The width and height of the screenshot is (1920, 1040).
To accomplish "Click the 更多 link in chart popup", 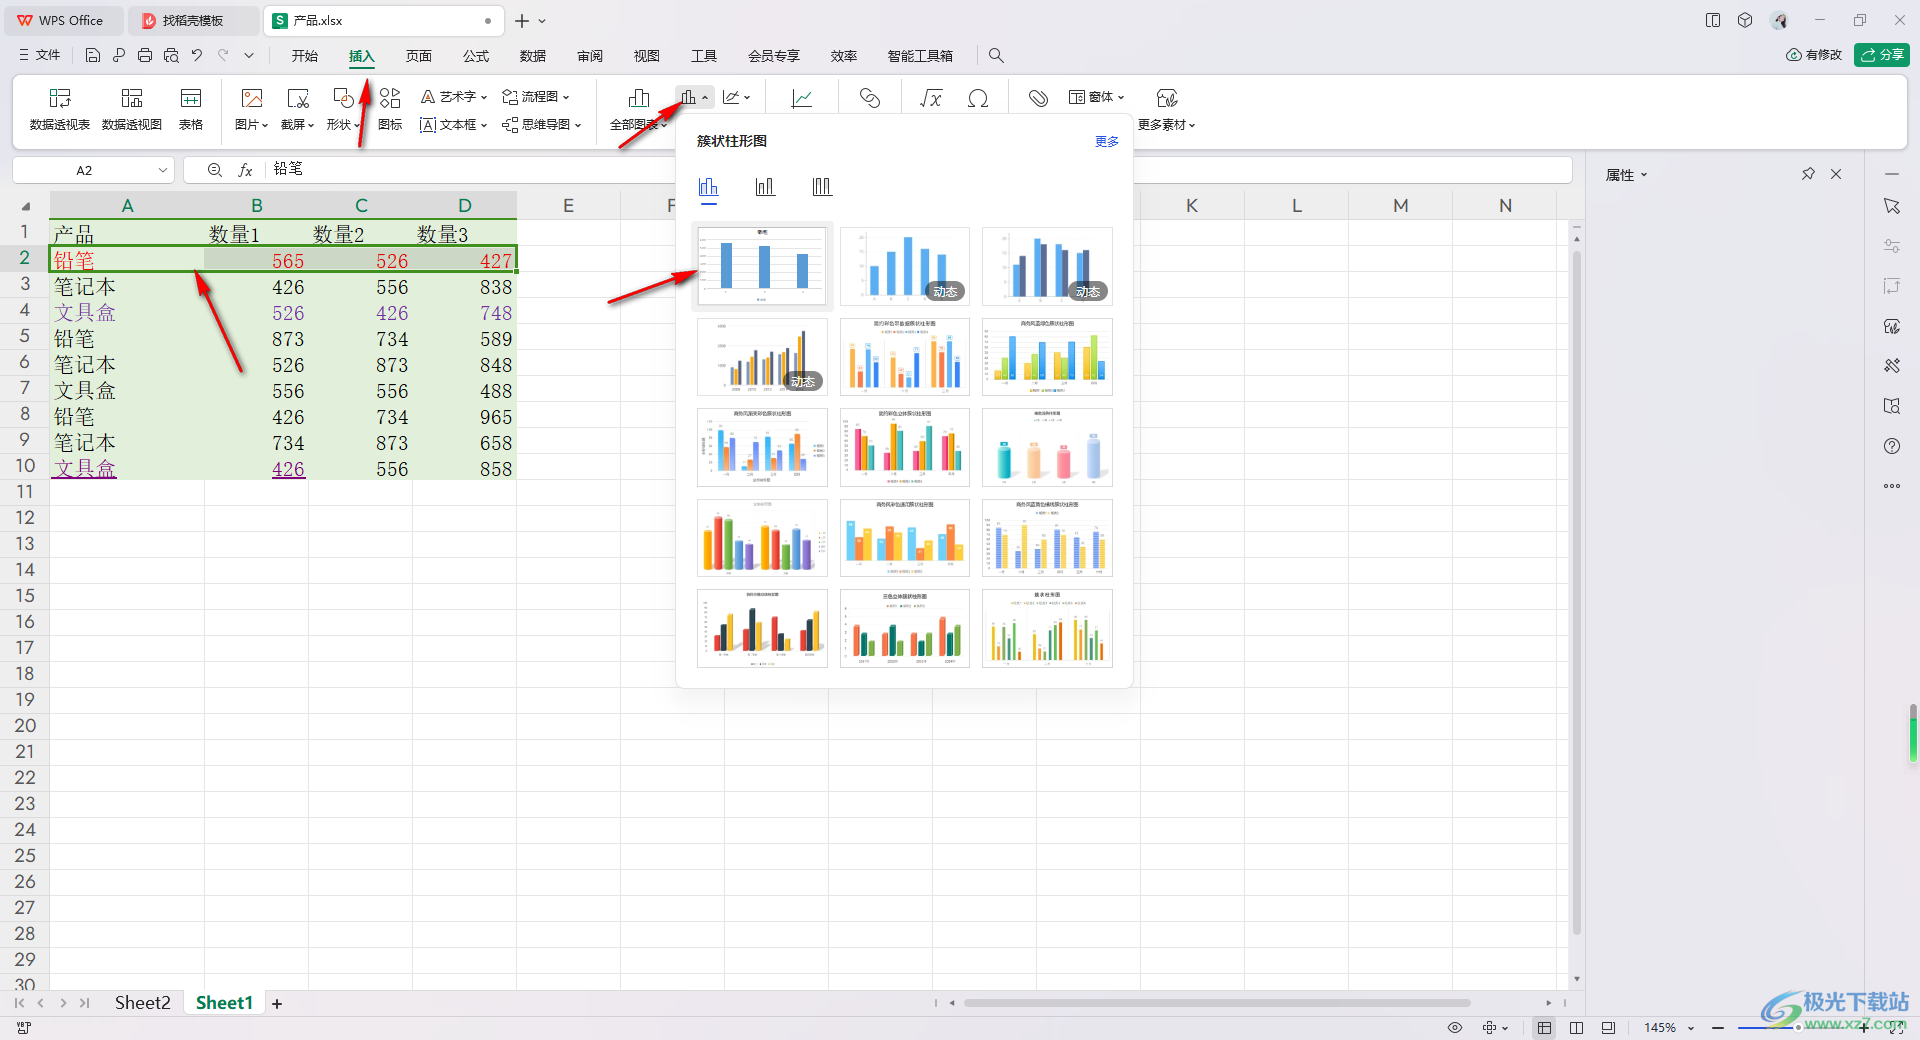I will click(x=1107, y=142).
